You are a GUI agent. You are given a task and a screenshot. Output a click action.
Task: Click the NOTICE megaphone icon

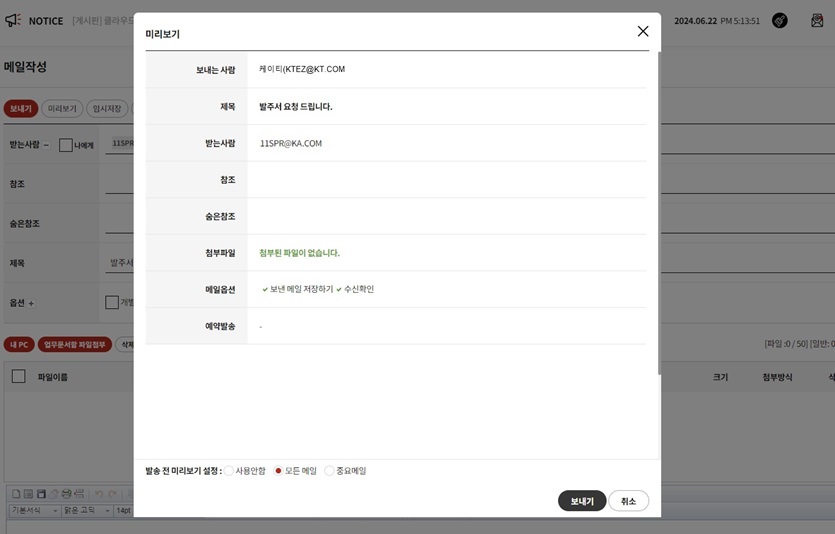click(x=13, y=20)
